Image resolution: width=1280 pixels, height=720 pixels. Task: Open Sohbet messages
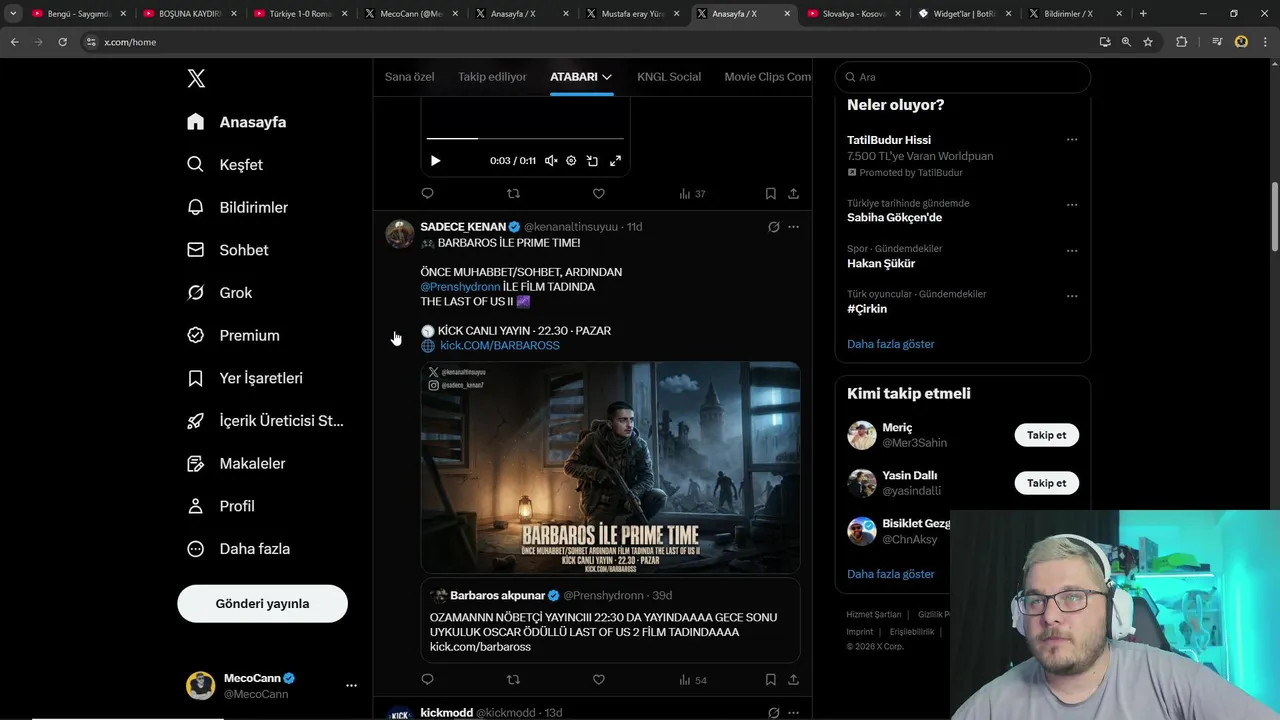[x=228, y=250]
